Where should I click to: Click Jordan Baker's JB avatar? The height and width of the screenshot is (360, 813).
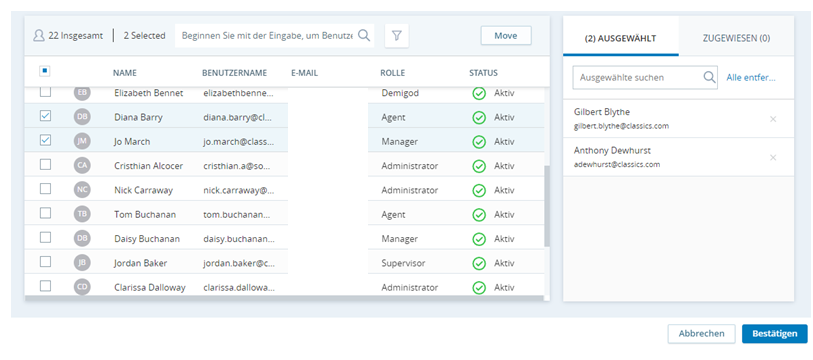point(82,263)
